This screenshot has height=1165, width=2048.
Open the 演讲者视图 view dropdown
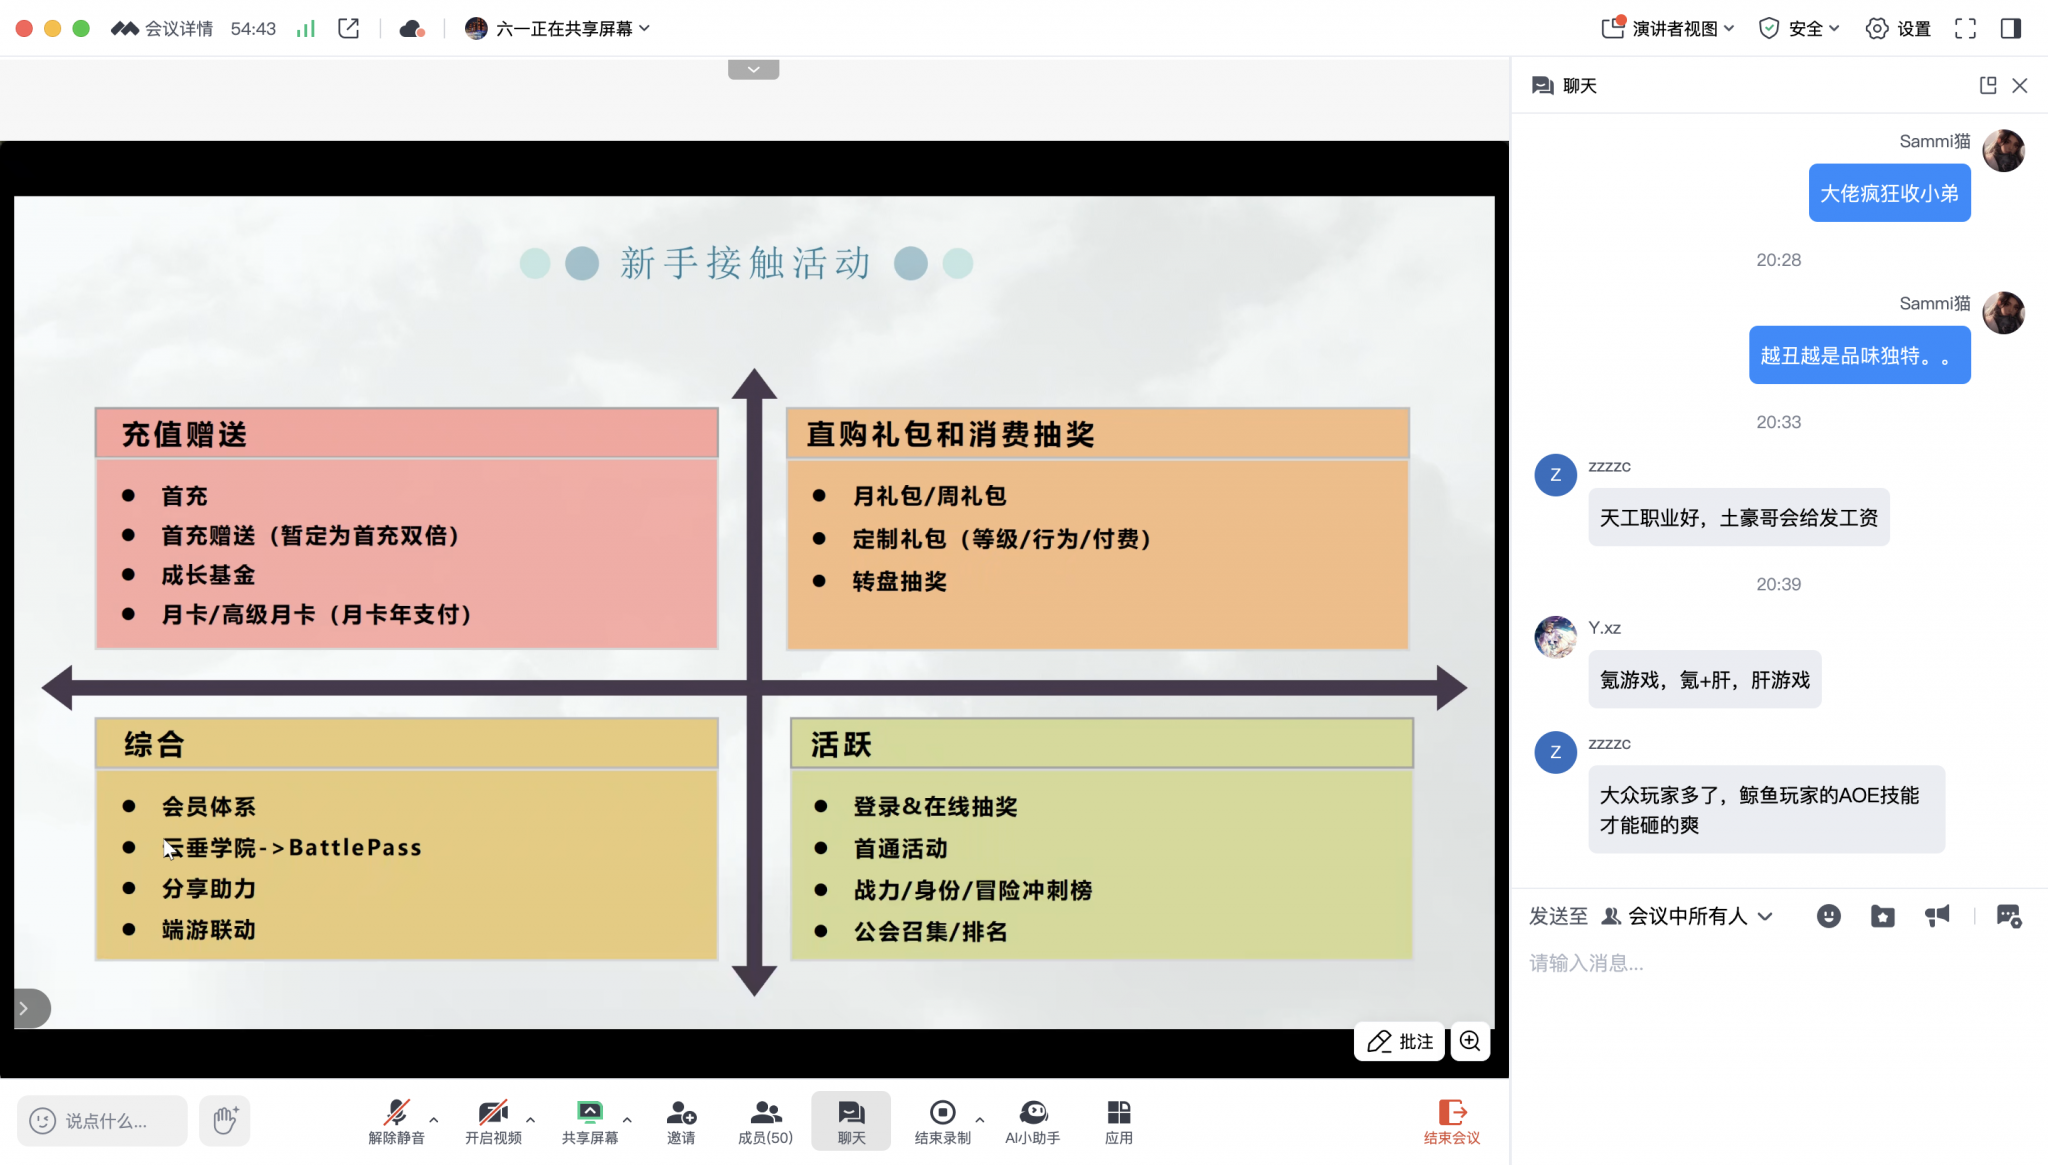1668,29
